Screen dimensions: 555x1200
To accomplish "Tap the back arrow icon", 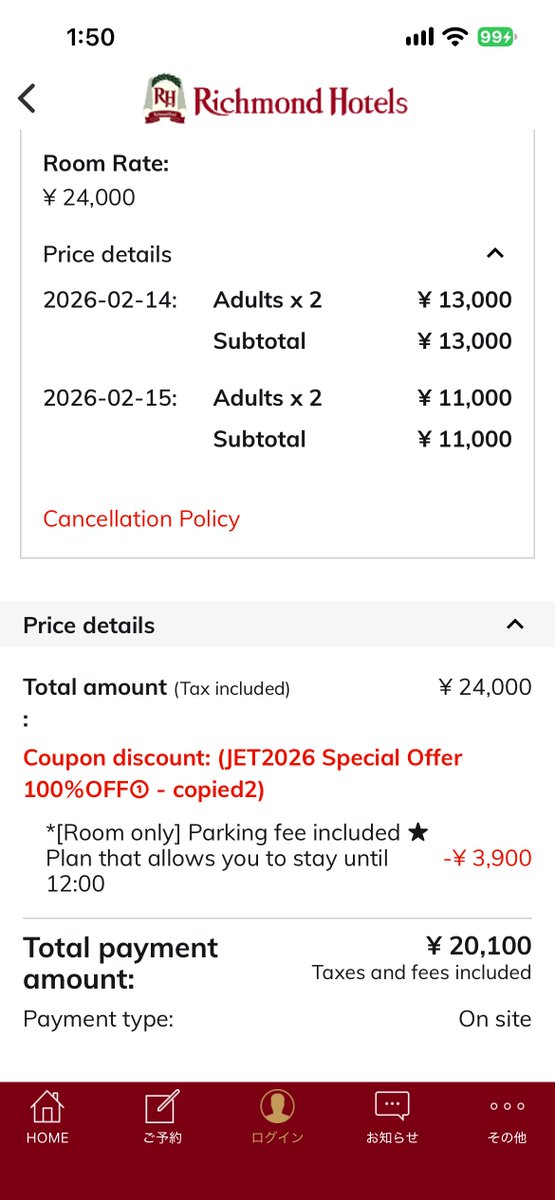I will tap(27, 98).
